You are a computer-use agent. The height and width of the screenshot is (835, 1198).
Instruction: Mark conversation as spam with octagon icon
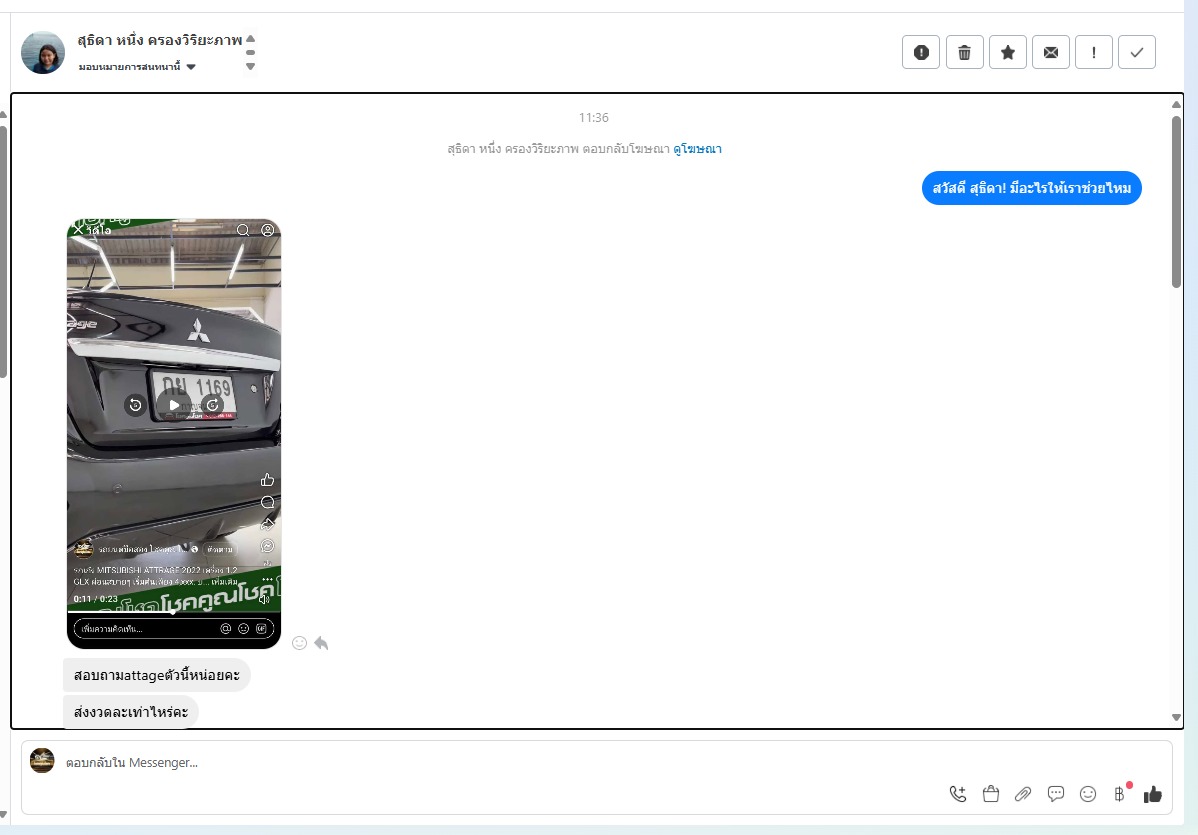point(920,53)
